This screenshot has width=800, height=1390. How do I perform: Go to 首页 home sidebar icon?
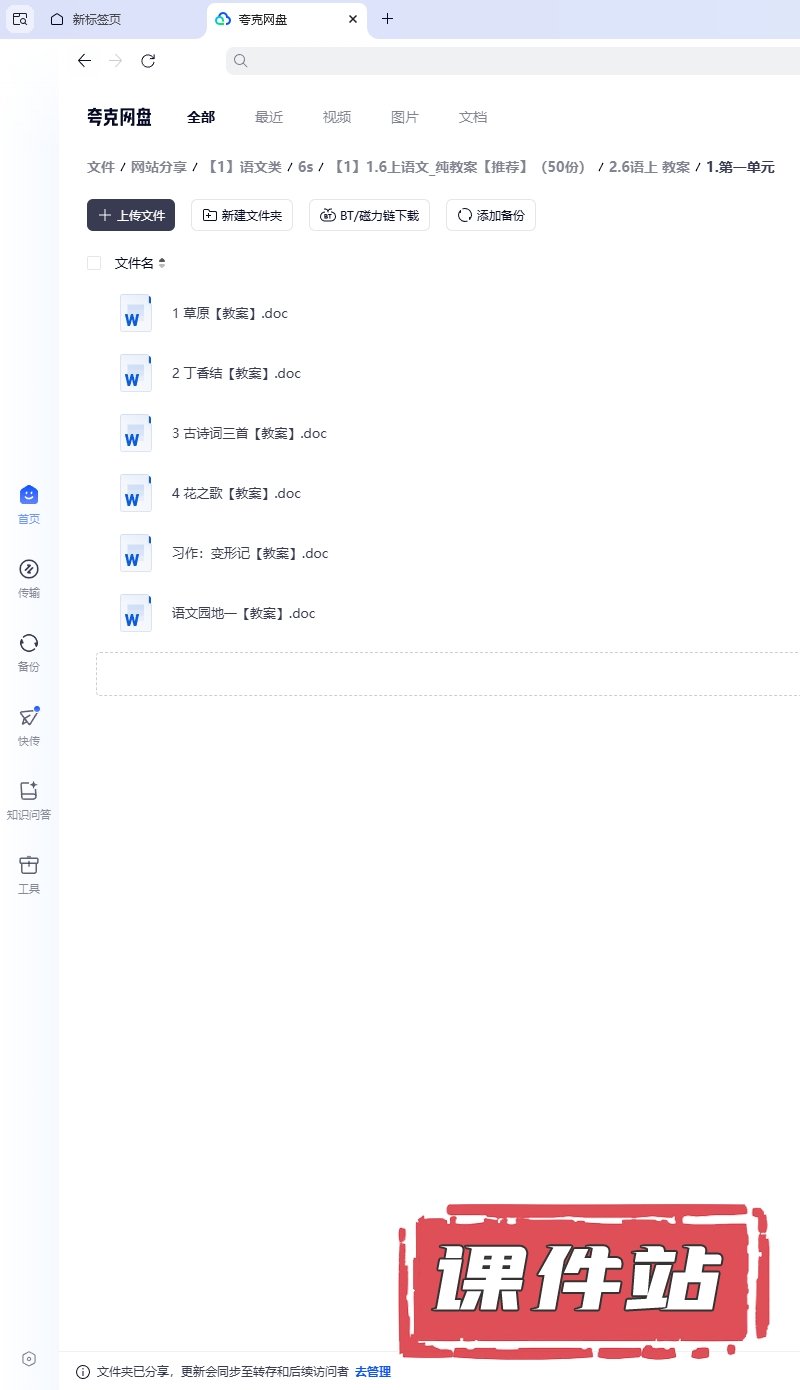pos(29,505)
